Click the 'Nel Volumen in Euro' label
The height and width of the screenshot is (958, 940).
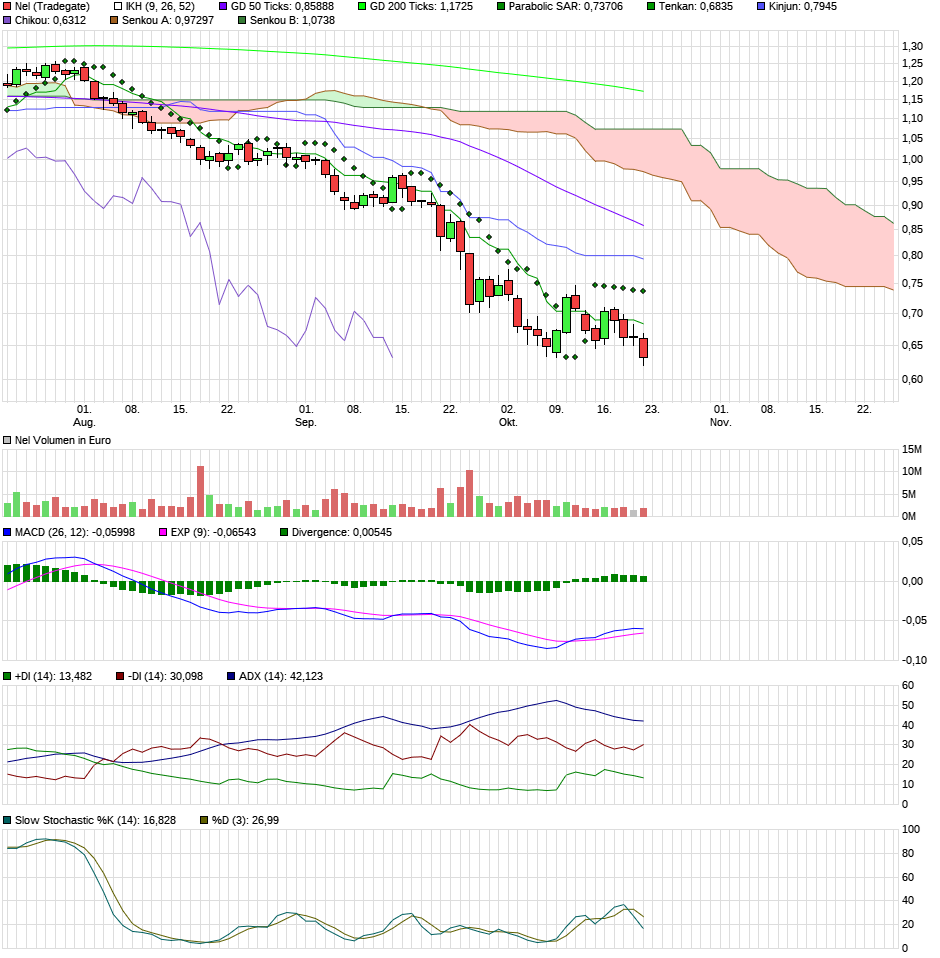[63, 441]
